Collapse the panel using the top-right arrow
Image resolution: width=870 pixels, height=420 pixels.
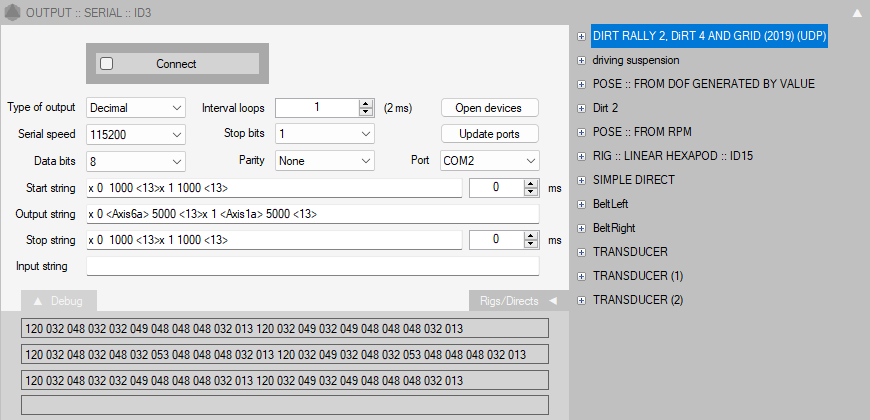tap(856, 13)
